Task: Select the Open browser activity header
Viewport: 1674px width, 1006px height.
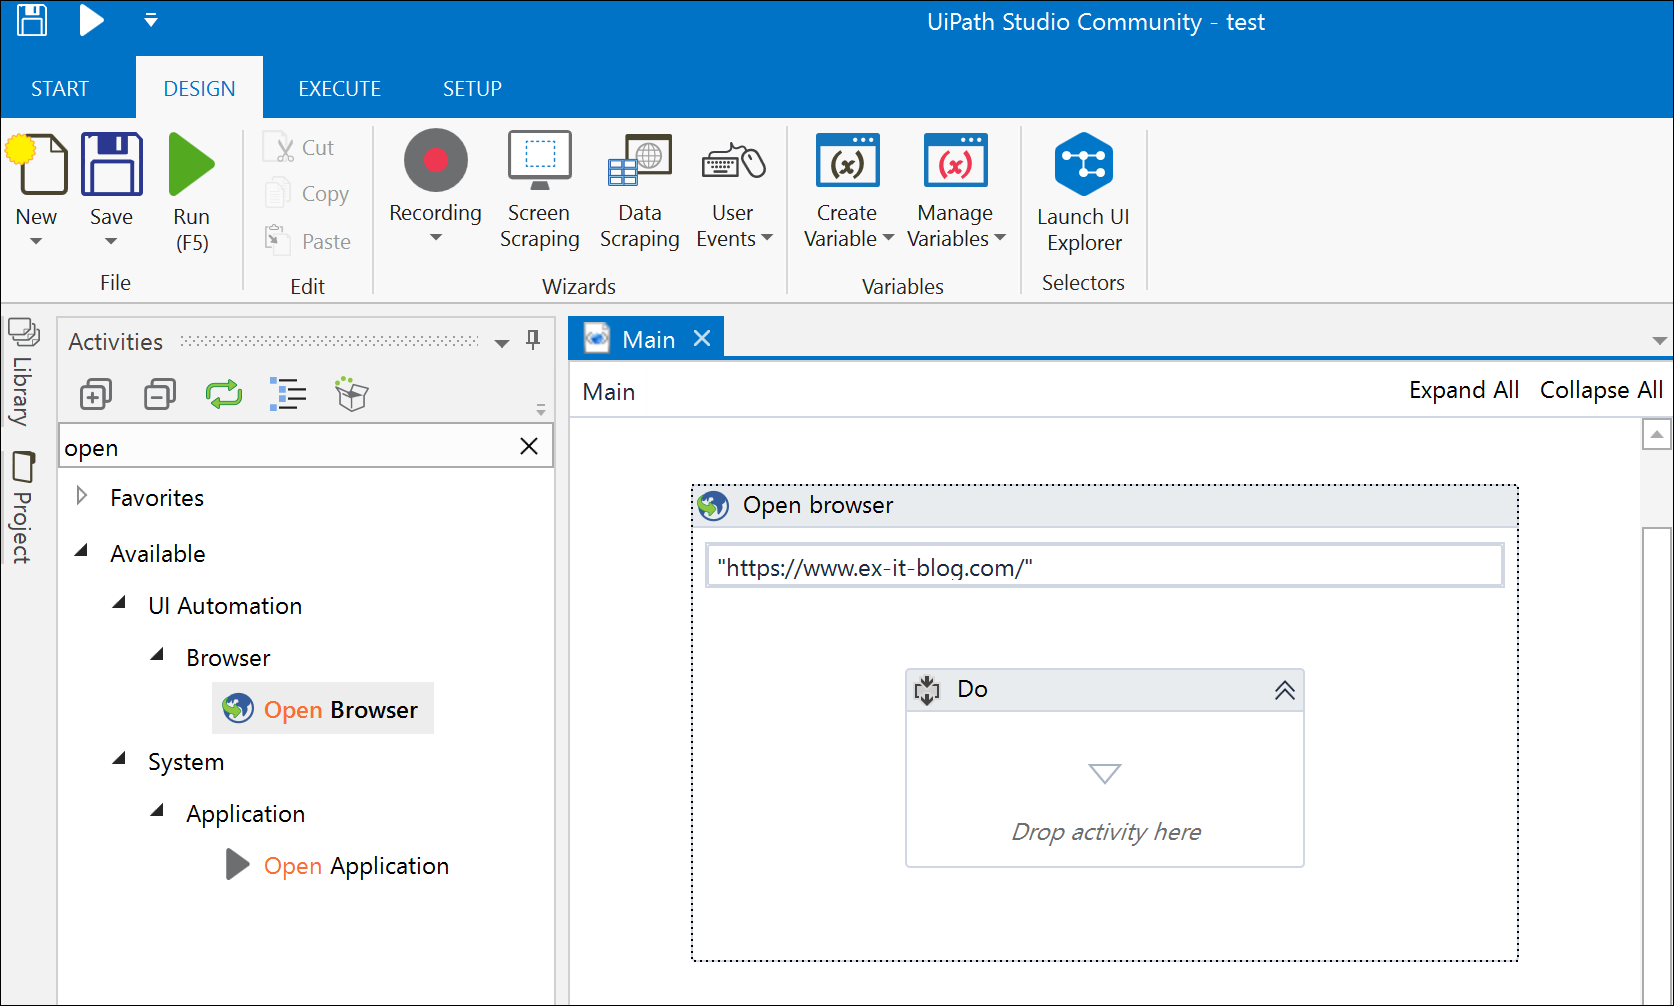Action: (x=1105, y=506)
